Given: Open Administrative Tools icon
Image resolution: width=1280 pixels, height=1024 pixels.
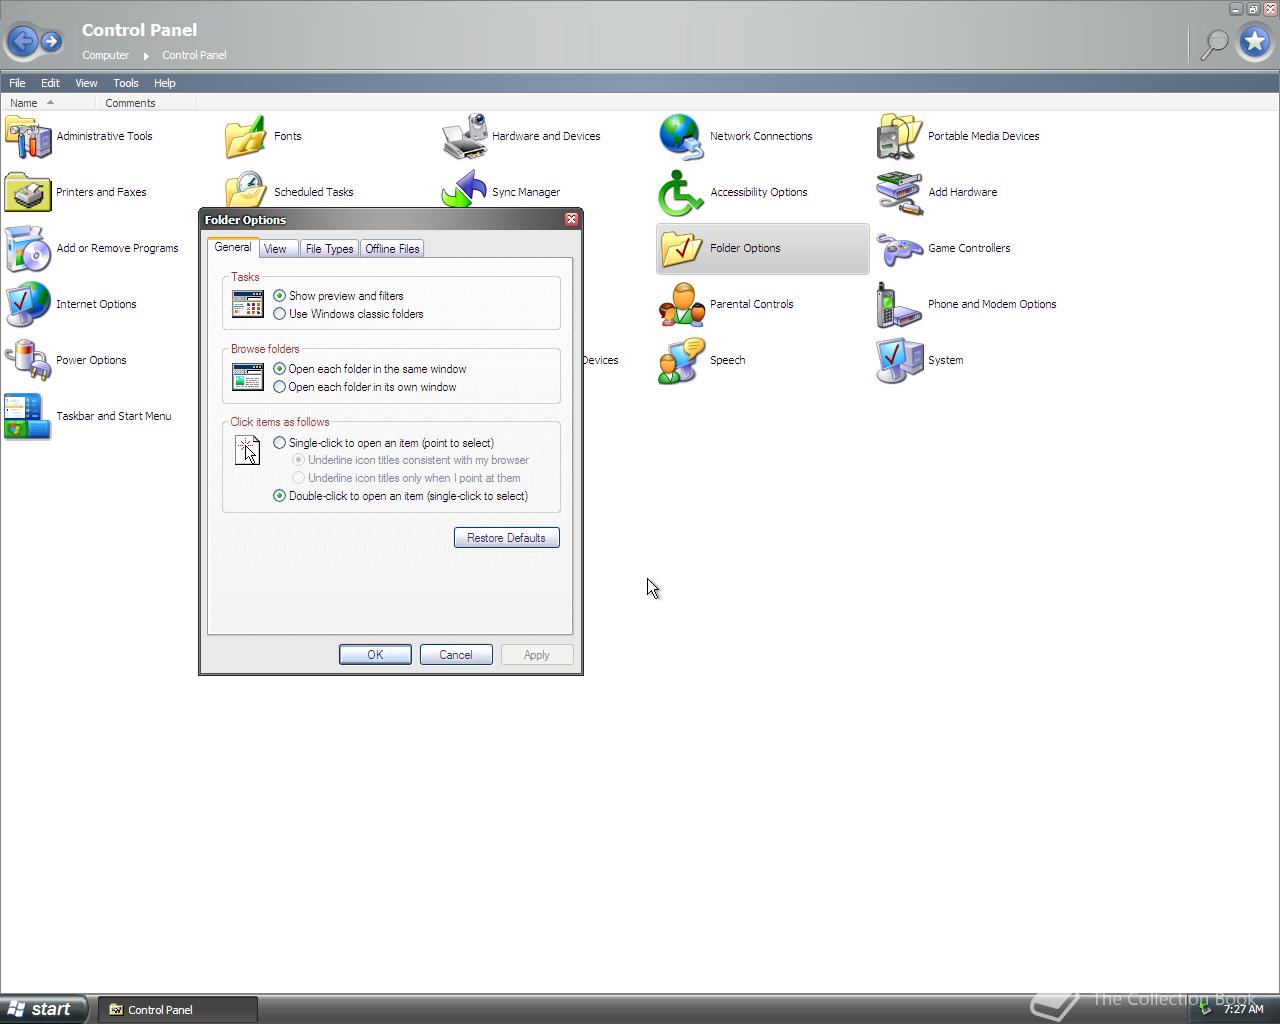Looking at the screenshot, I should 28,137.
